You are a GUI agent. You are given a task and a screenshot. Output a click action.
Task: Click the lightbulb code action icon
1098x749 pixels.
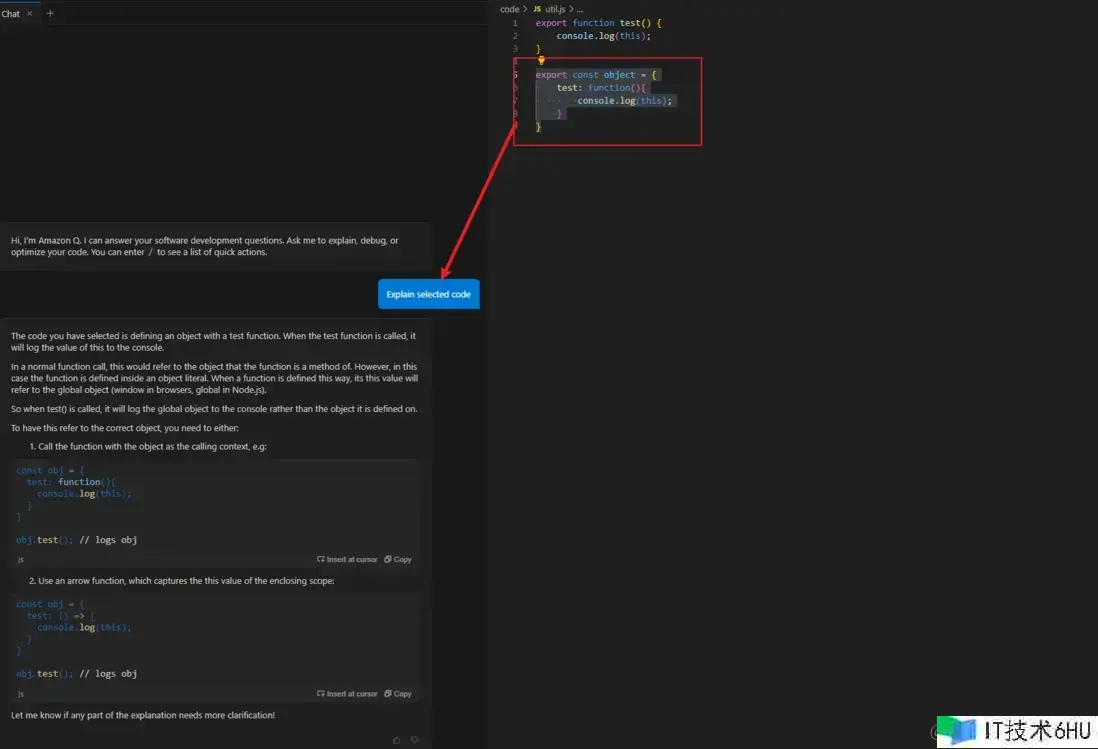541,60
